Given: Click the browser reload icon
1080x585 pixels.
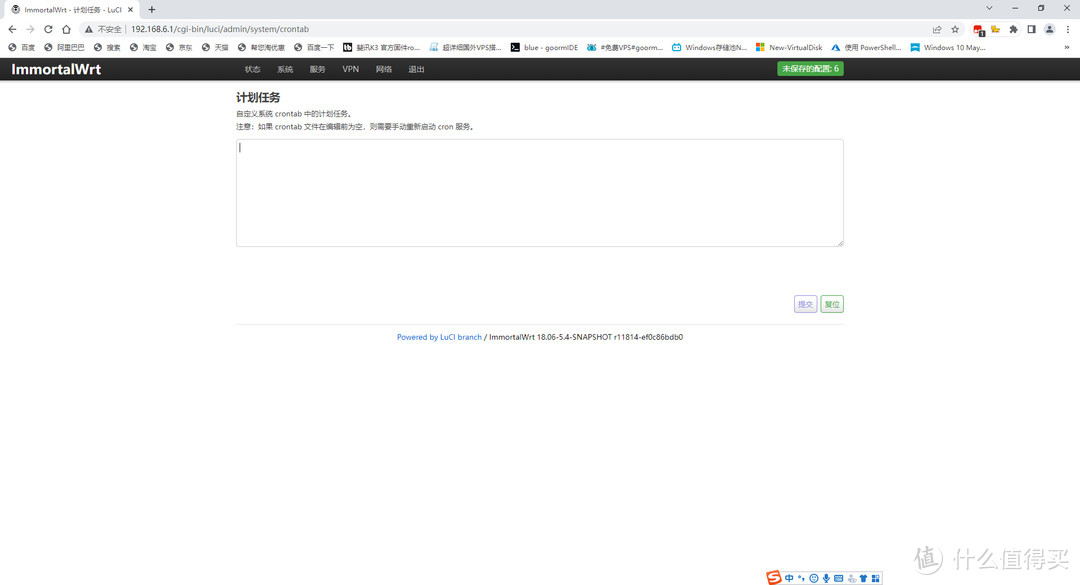Looking at the screenshot, I should click(48, 29).
